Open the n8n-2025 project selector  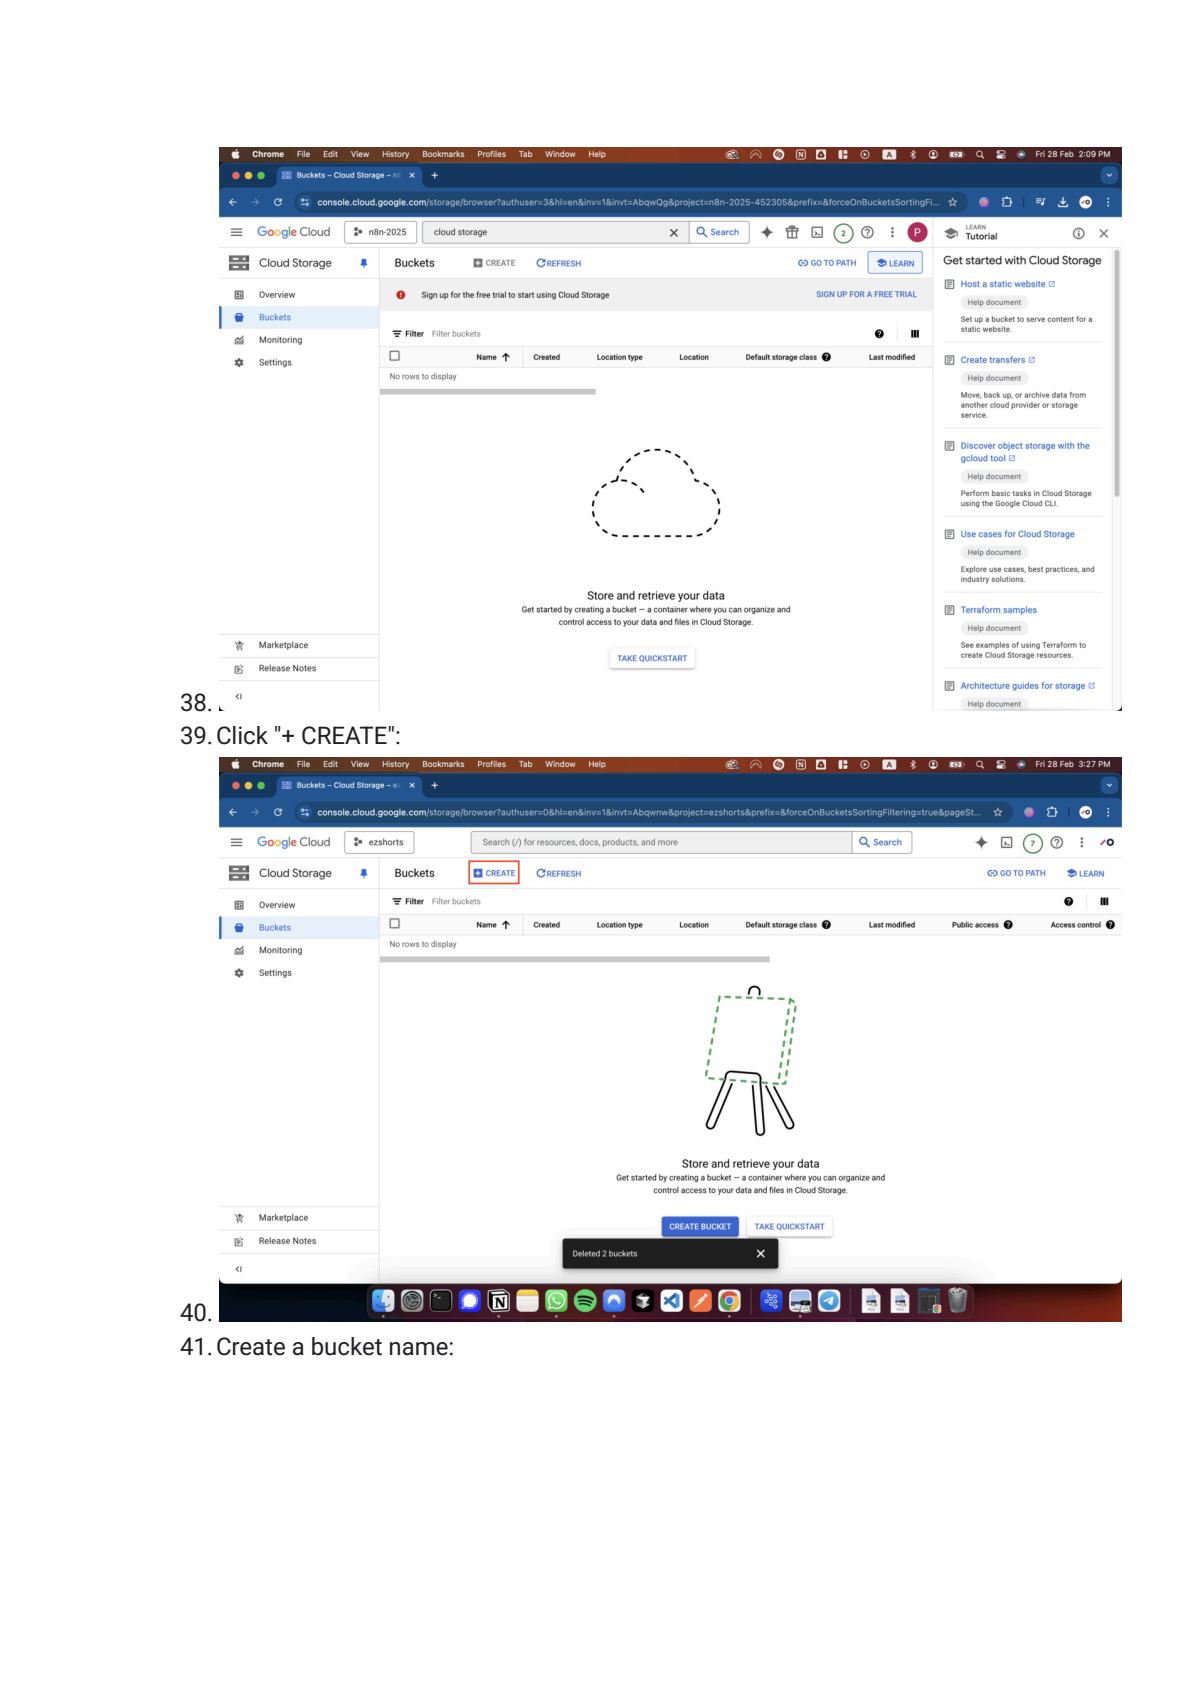pos(381,232)
